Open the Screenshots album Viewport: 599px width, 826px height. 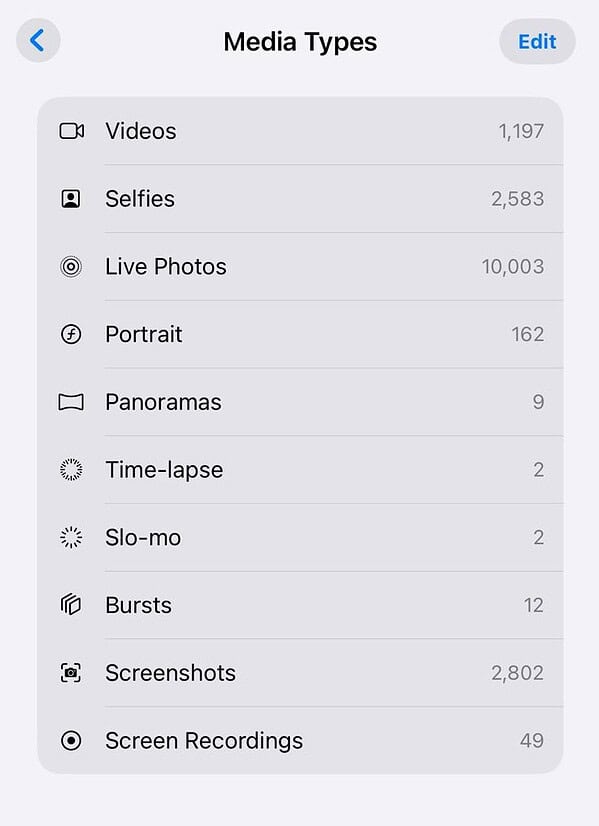[x=170, y=673]
